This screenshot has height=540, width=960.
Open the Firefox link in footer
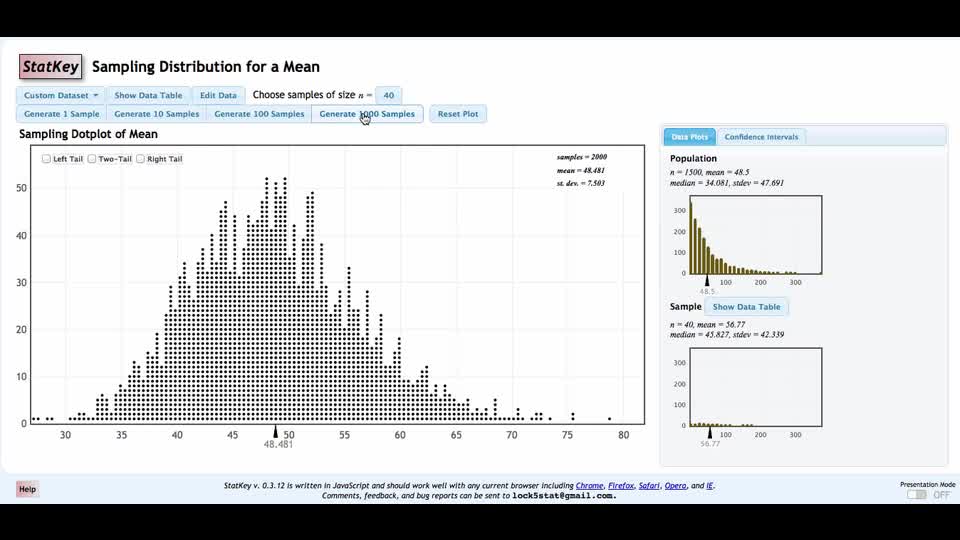(621, 486)
